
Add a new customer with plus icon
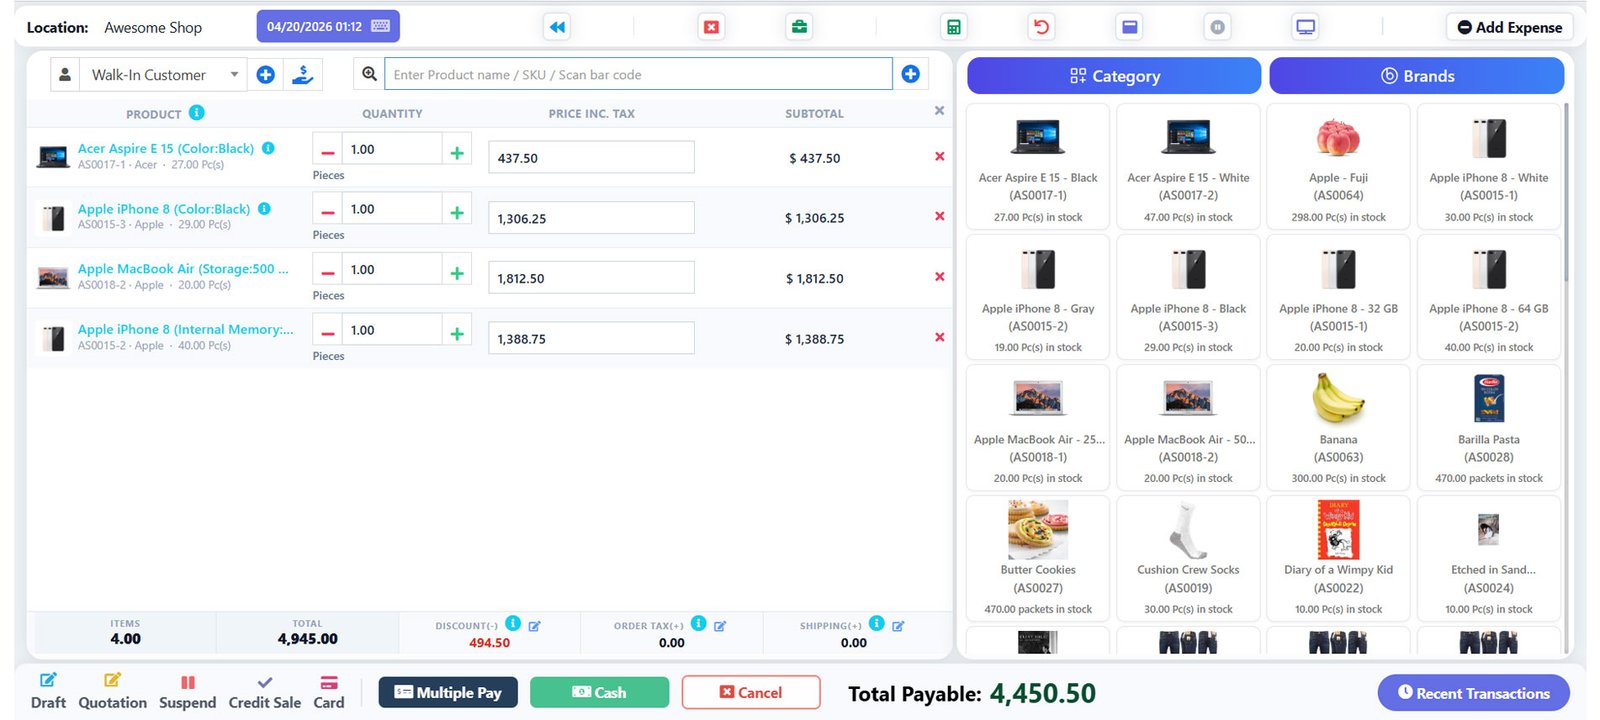pos(266,74)
